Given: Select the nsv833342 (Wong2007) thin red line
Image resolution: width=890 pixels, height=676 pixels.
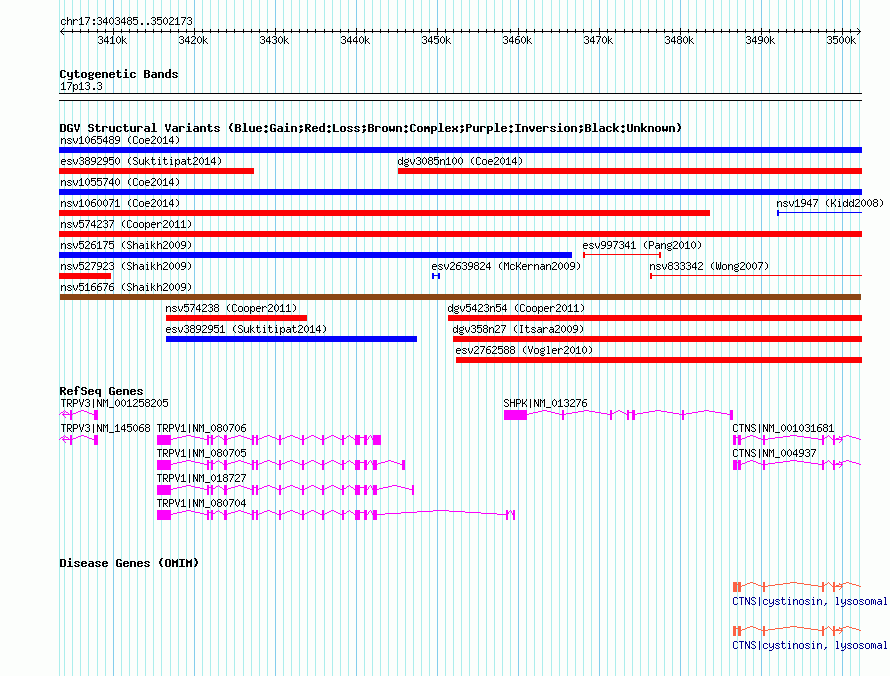Looking at the screenshot, I should pos(756,276).
